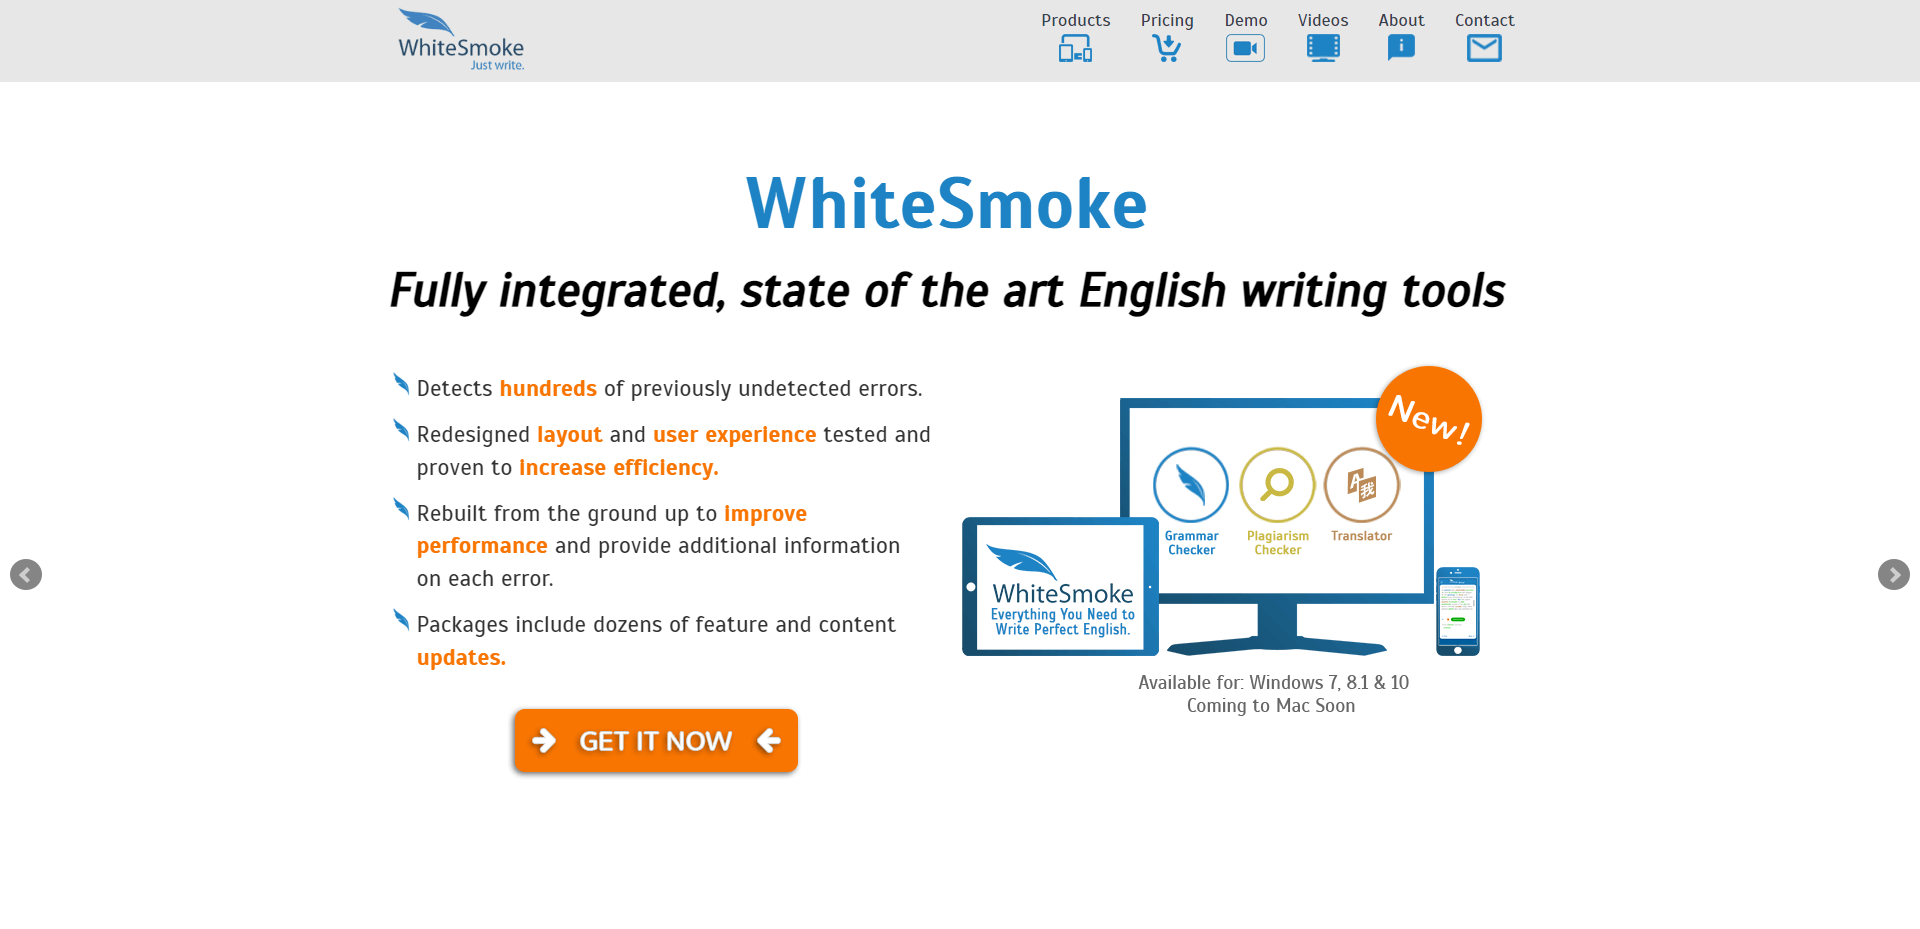Click the orange word 'hundreds'

548,388
